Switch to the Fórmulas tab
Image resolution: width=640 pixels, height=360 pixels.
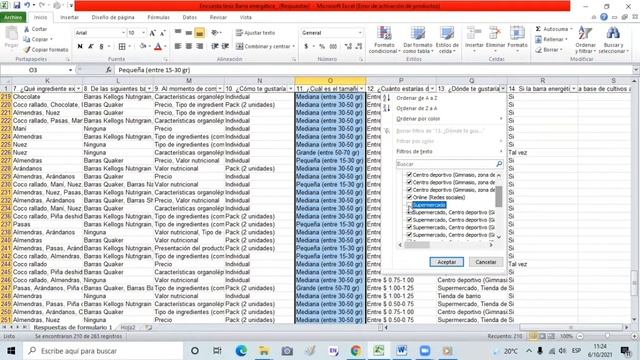pyautogui.click(x=158, y=18)
